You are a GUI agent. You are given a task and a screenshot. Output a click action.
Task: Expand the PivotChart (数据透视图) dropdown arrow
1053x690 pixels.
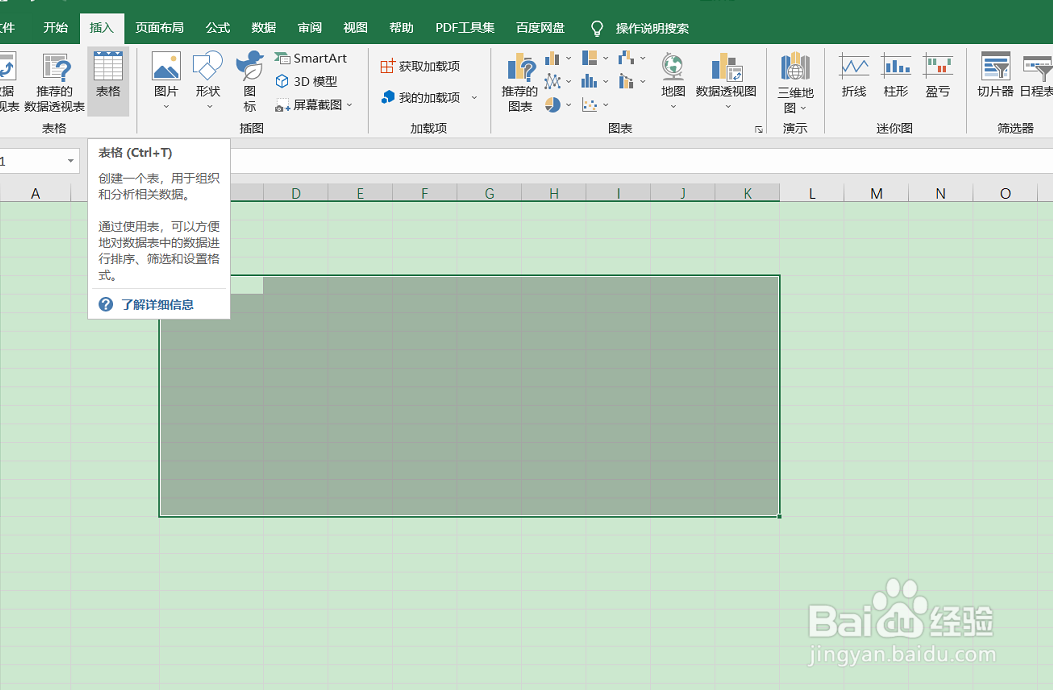[727, 106]
